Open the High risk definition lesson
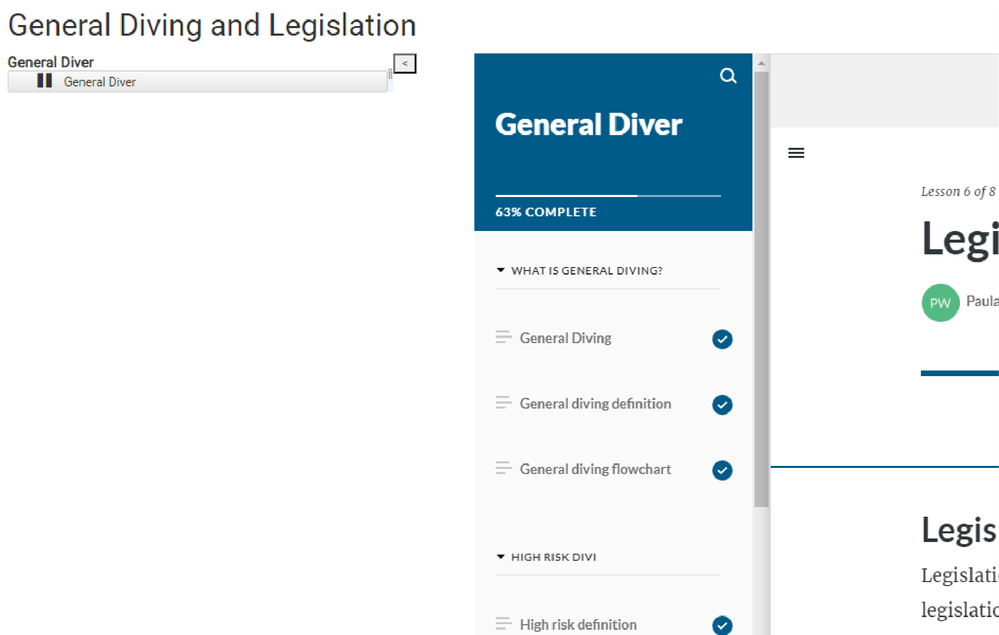 tap(578, 625)
